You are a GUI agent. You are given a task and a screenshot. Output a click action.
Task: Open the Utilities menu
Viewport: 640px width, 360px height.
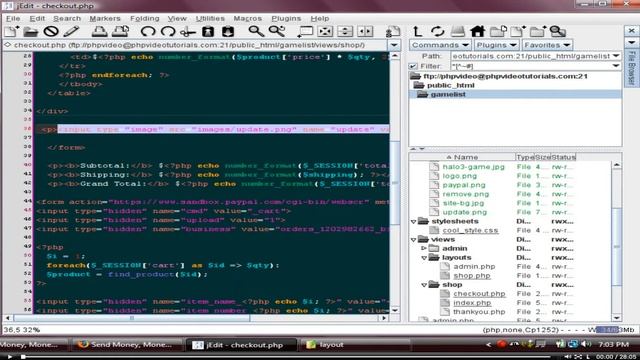coord(210,18)
